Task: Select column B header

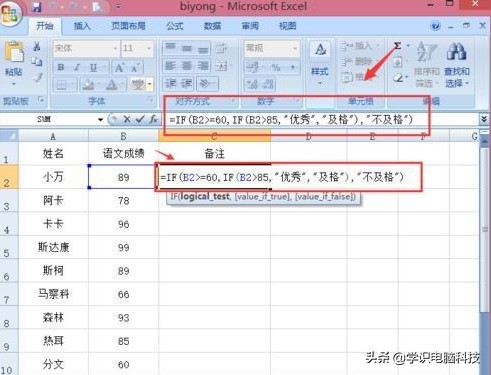Action: [123, 136]
